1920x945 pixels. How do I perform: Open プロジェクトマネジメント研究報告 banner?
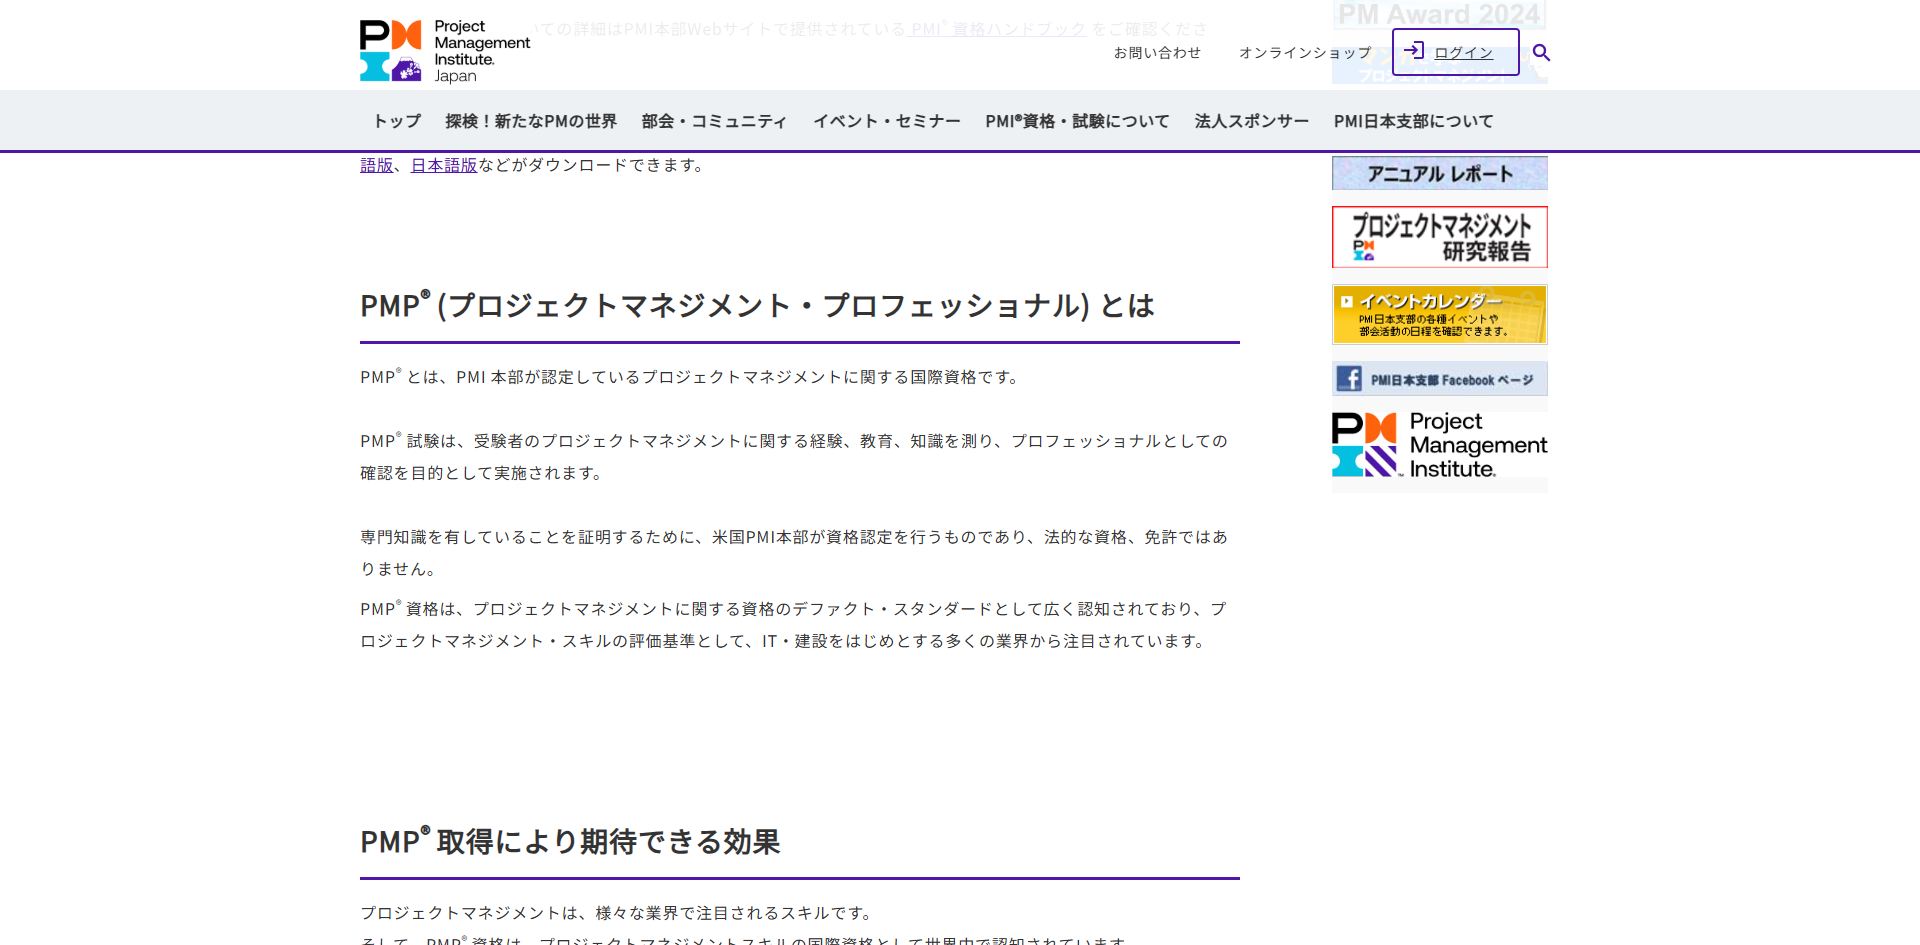[1440, 237]
